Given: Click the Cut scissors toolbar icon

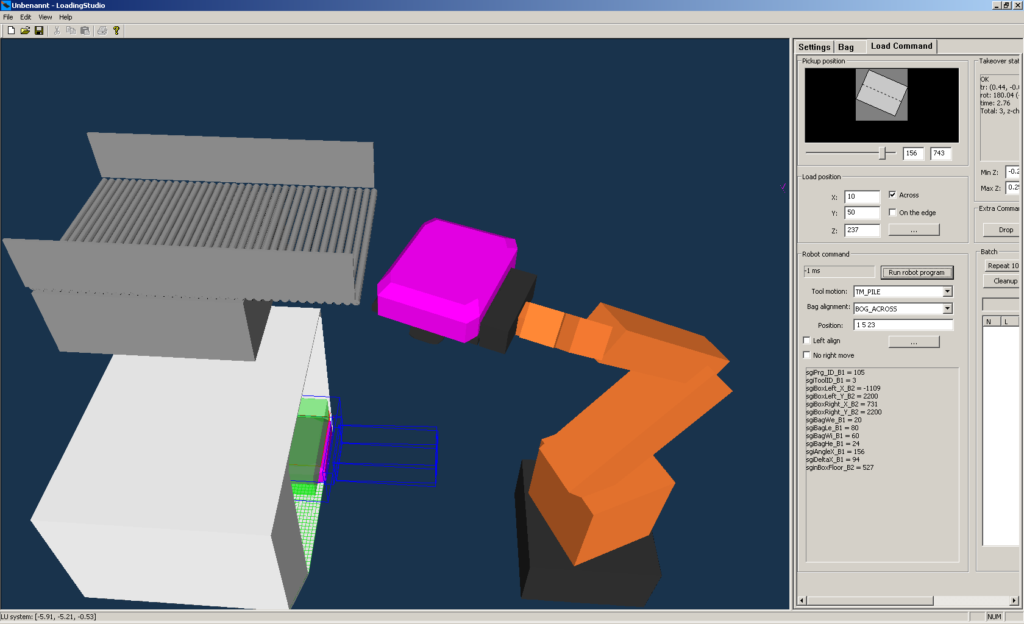Looking at the screenshot, I should (x=57, y=31).
